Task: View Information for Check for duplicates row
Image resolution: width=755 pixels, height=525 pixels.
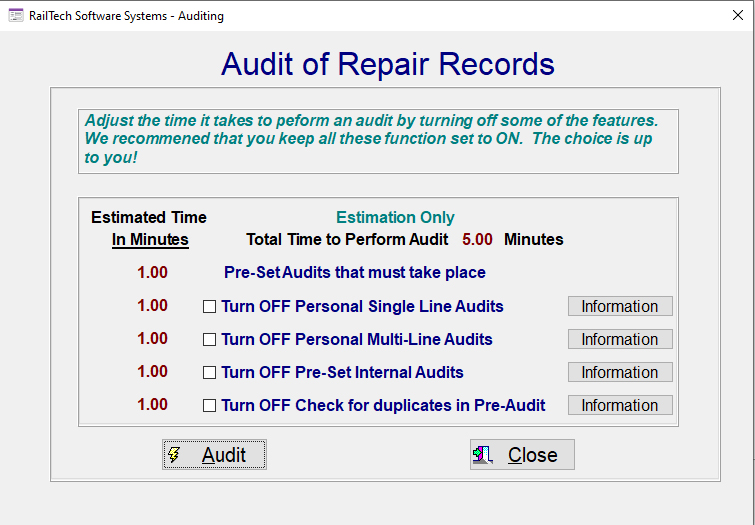Action: pos(620,405)
